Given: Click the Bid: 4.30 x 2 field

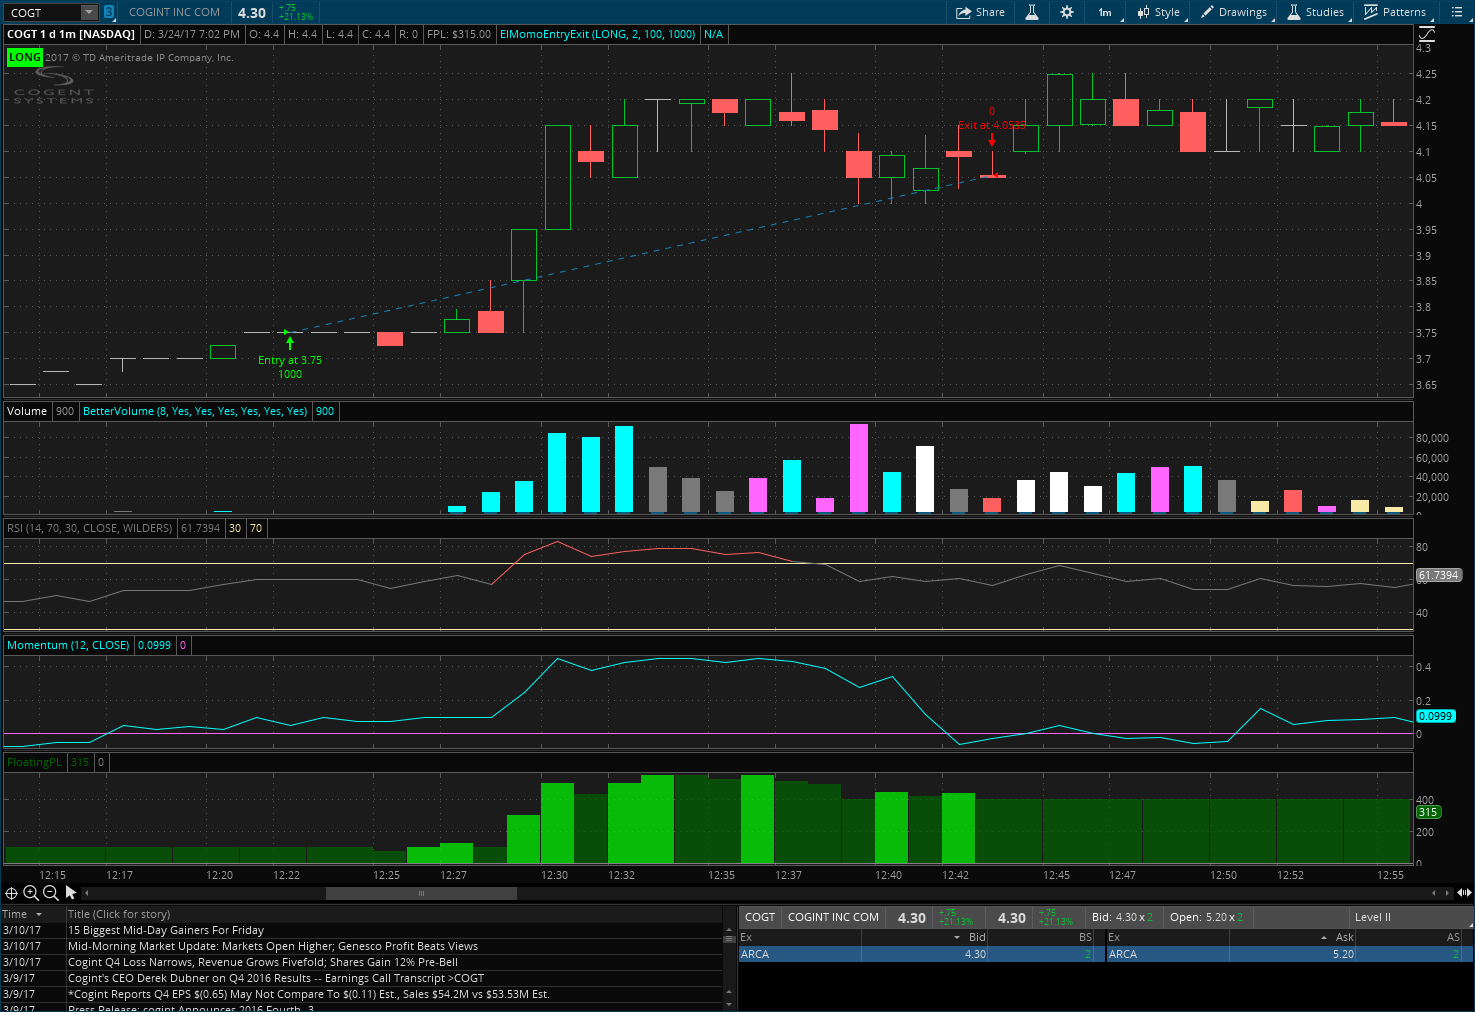Looking at the screenshot, I should coord(1123,917).
